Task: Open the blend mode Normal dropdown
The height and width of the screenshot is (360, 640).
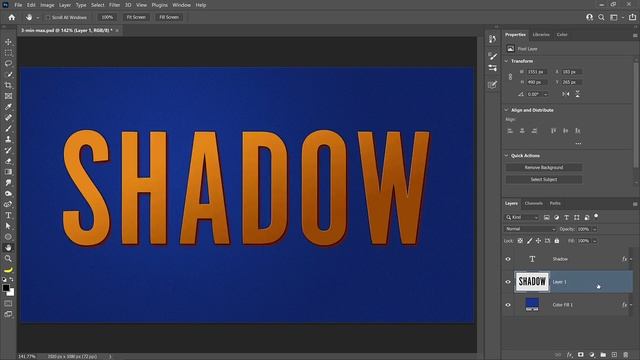Action: (530, 229)
